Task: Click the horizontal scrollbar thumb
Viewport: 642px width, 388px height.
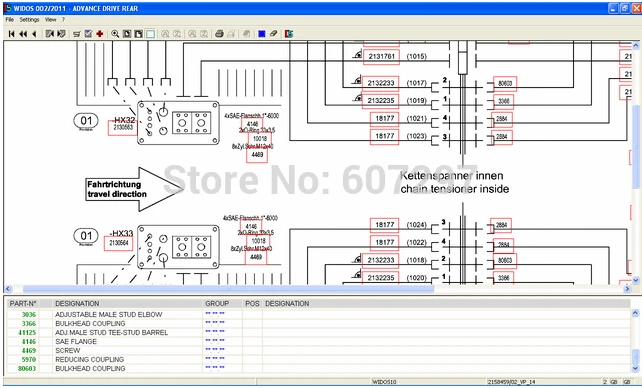Action: coord(228,289)
